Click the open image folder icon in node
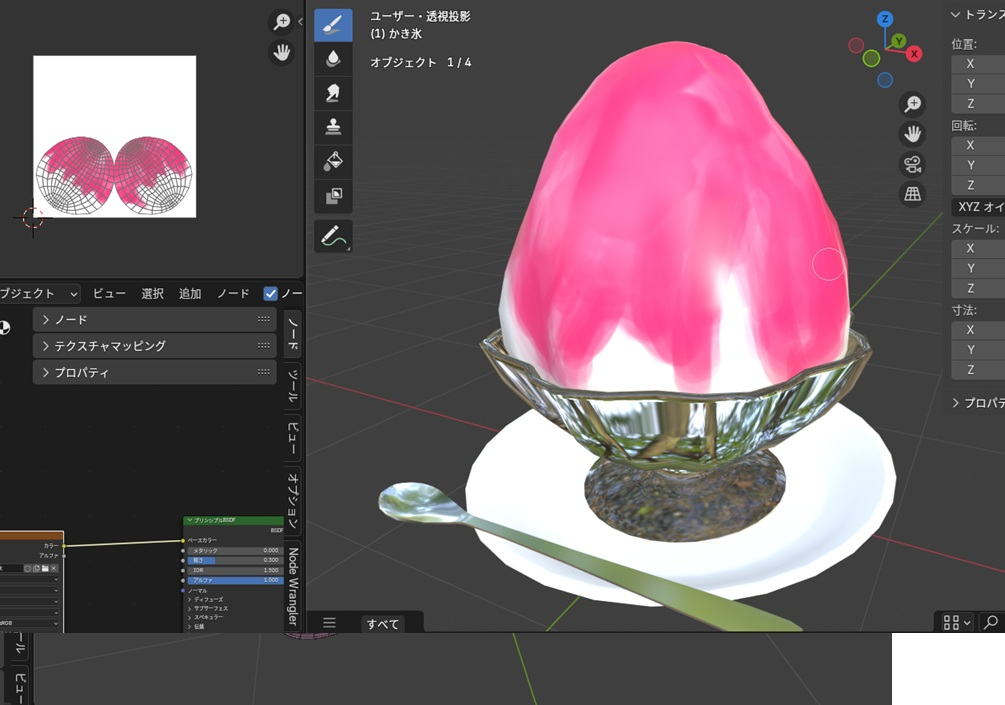The width and height of the screenshot is (1005, 705). click(45, 568)
